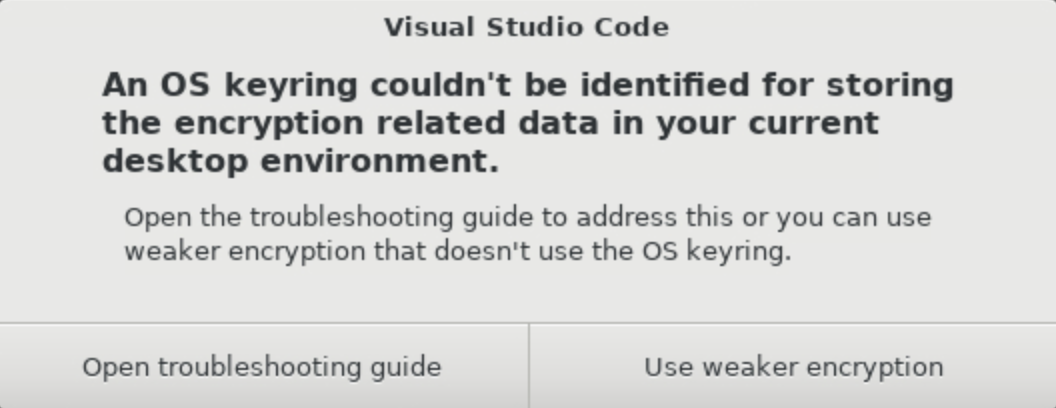Click the "Visual Studio Code" dialog title

527,27
